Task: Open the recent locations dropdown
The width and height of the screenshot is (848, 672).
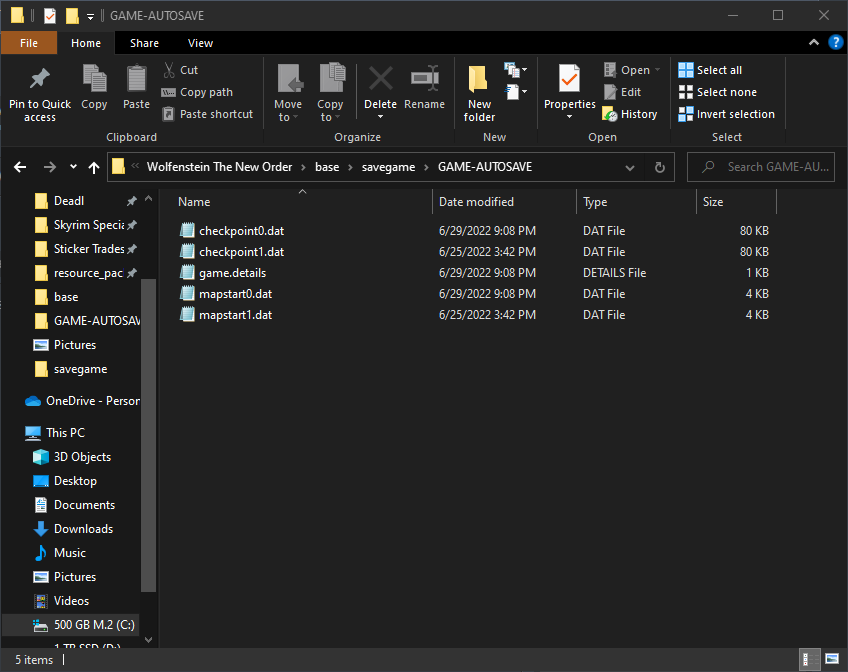Action: coord(74,167)
